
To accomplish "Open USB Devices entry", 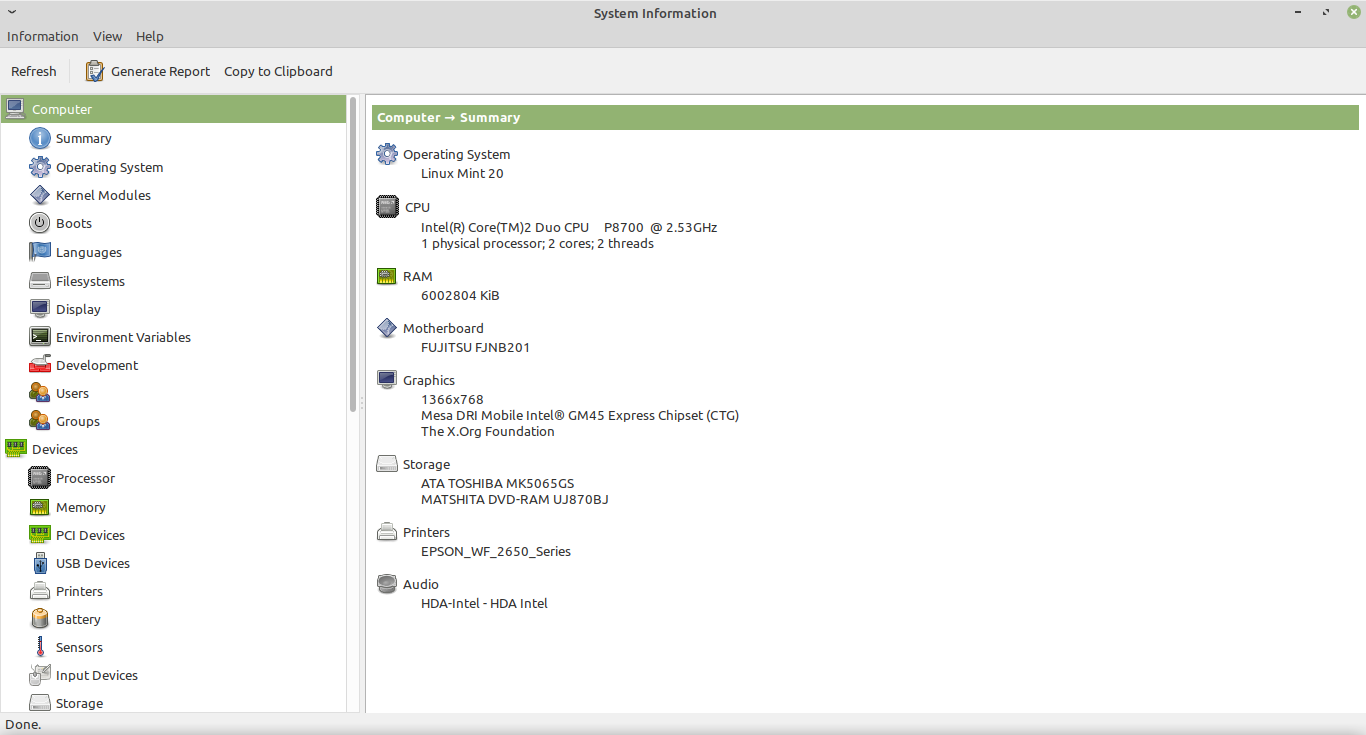I will [93, 563].
